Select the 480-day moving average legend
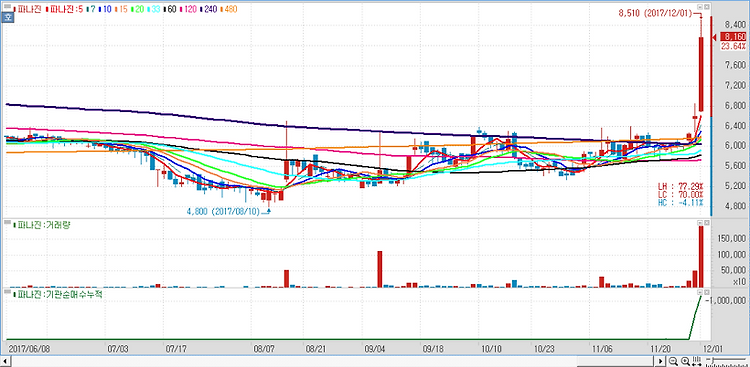Screen dimensions: 750x367 point(230,9)
